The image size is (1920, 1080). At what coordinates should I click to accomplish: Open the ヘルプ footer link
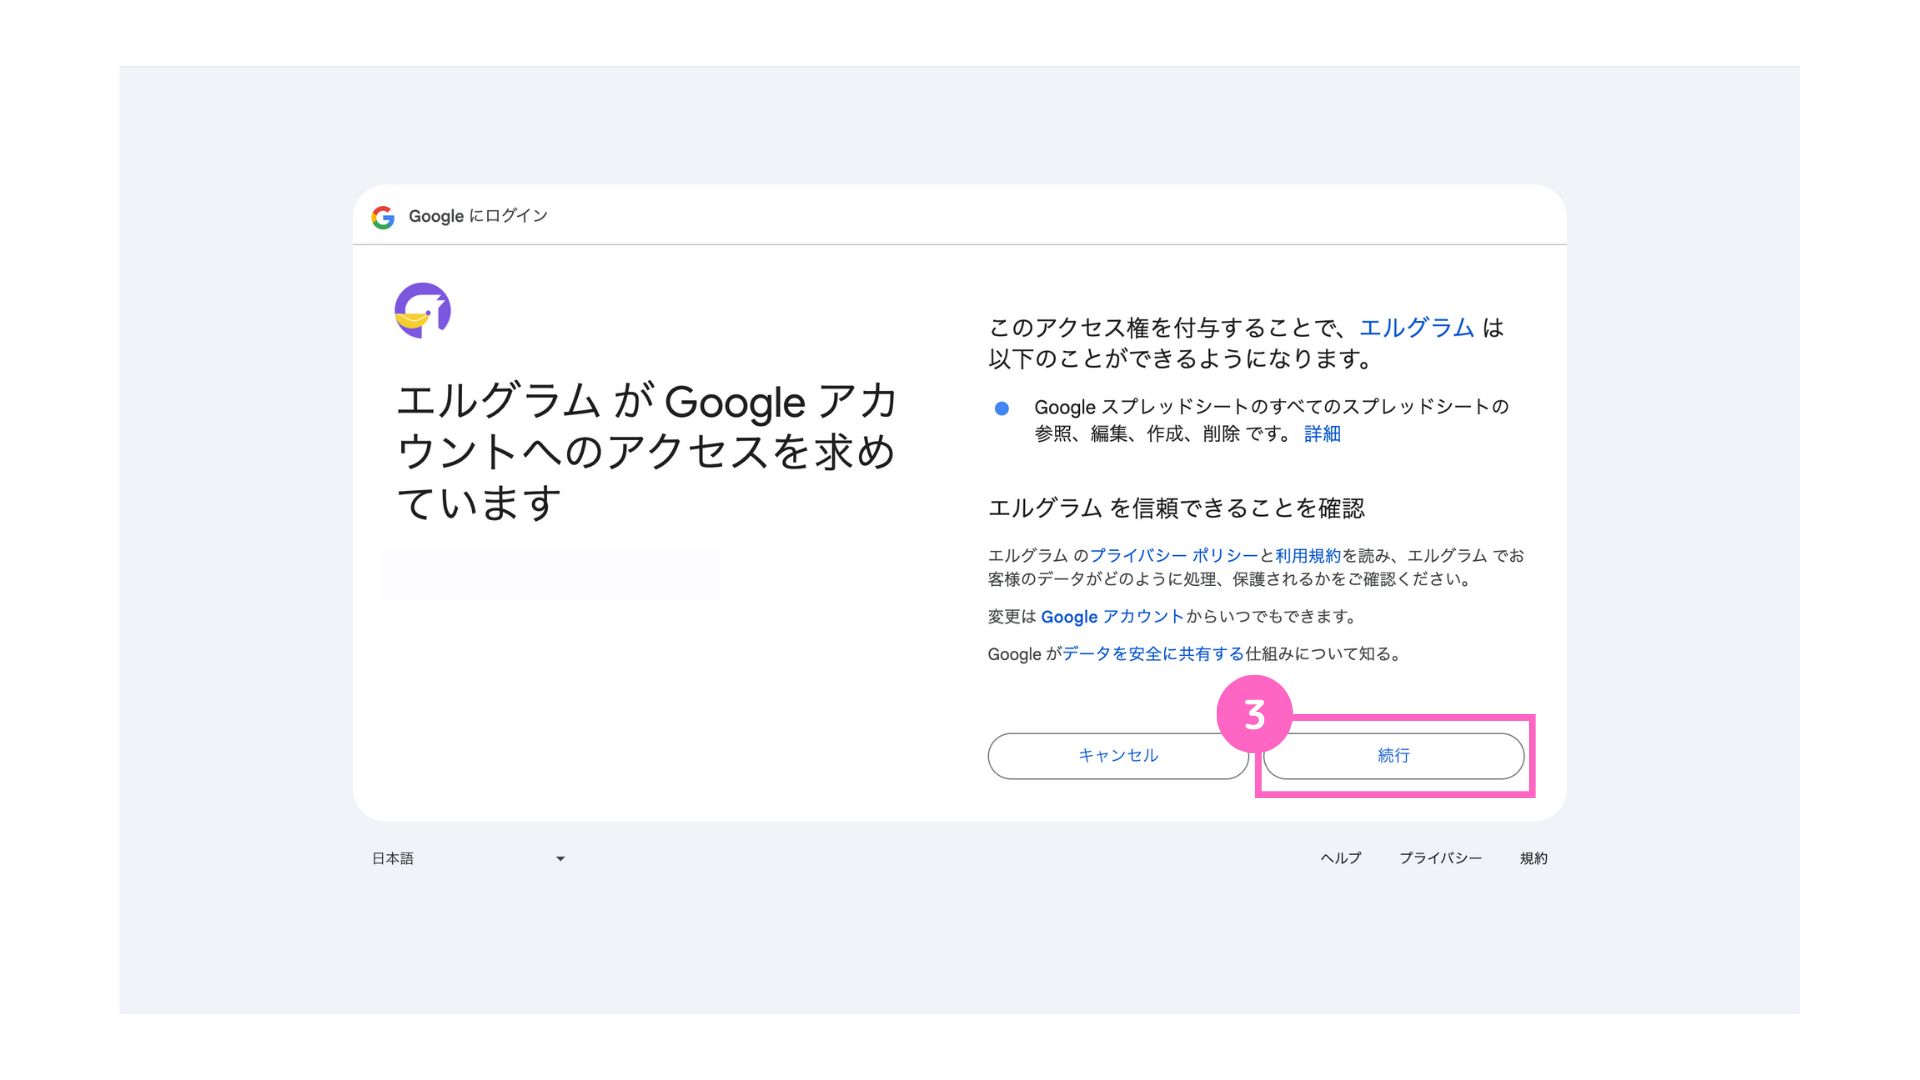[1341, 858]
